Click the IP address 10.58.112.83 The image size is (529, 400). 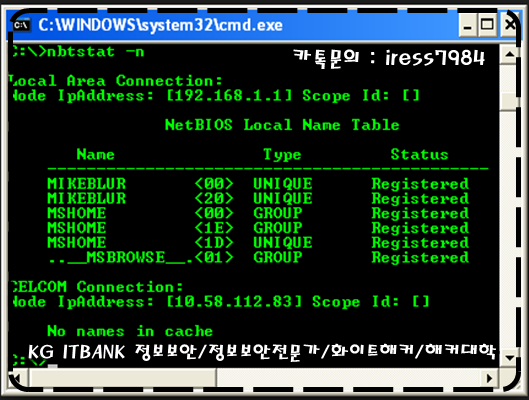point(234,302)
